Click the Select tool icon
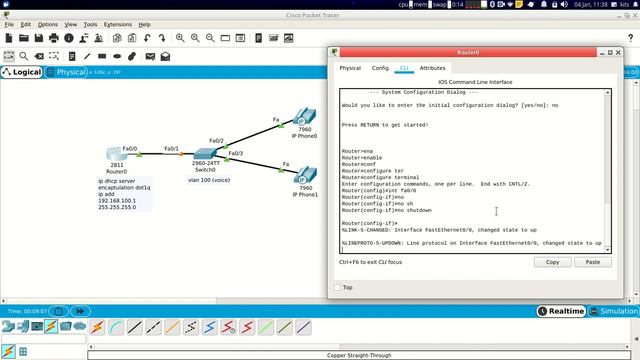This screenshot has width=640, height=360. click(9, 56)
